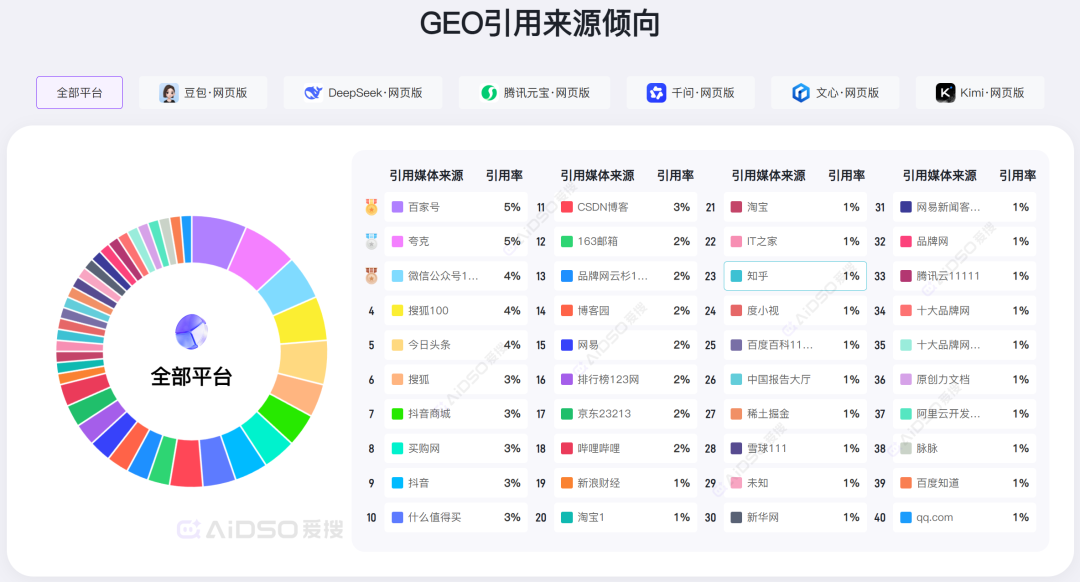Viewport: 1080px width, 582px height.
Task: Click the Kimi black K icon
Action: pos(945,93)
